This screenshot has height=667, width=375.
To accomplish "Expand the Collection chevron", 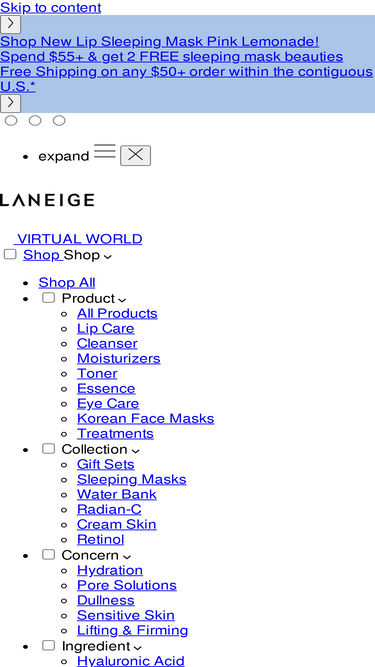I will point(135,451).
